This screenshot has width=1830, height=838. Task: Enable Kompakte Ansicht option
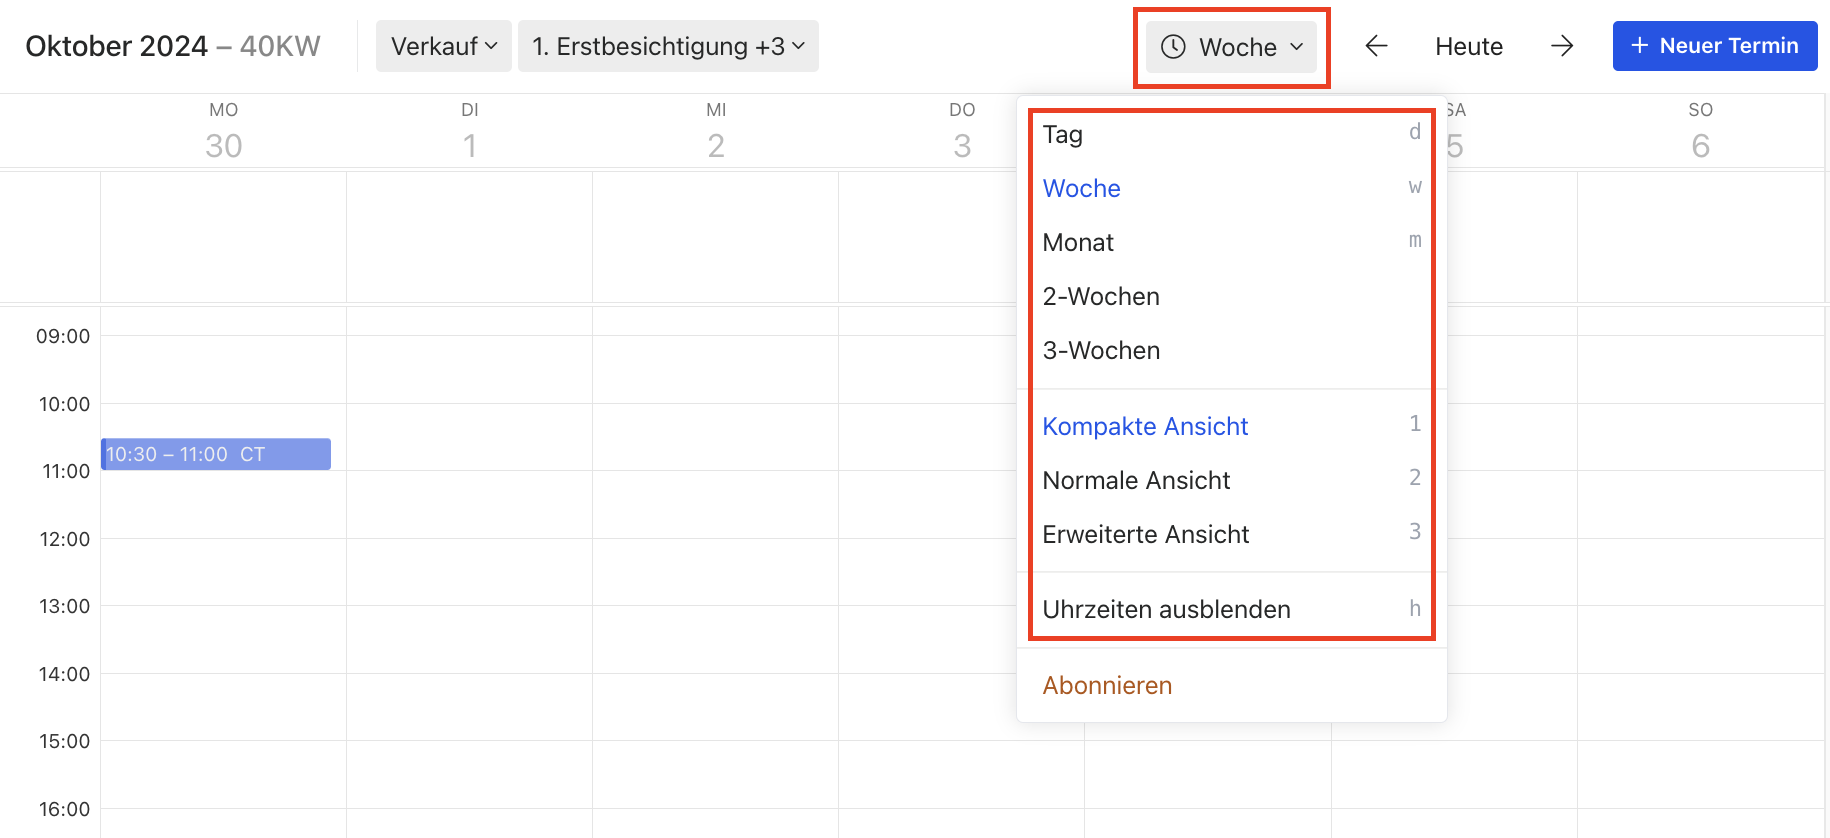click(x=1145, y=427)
